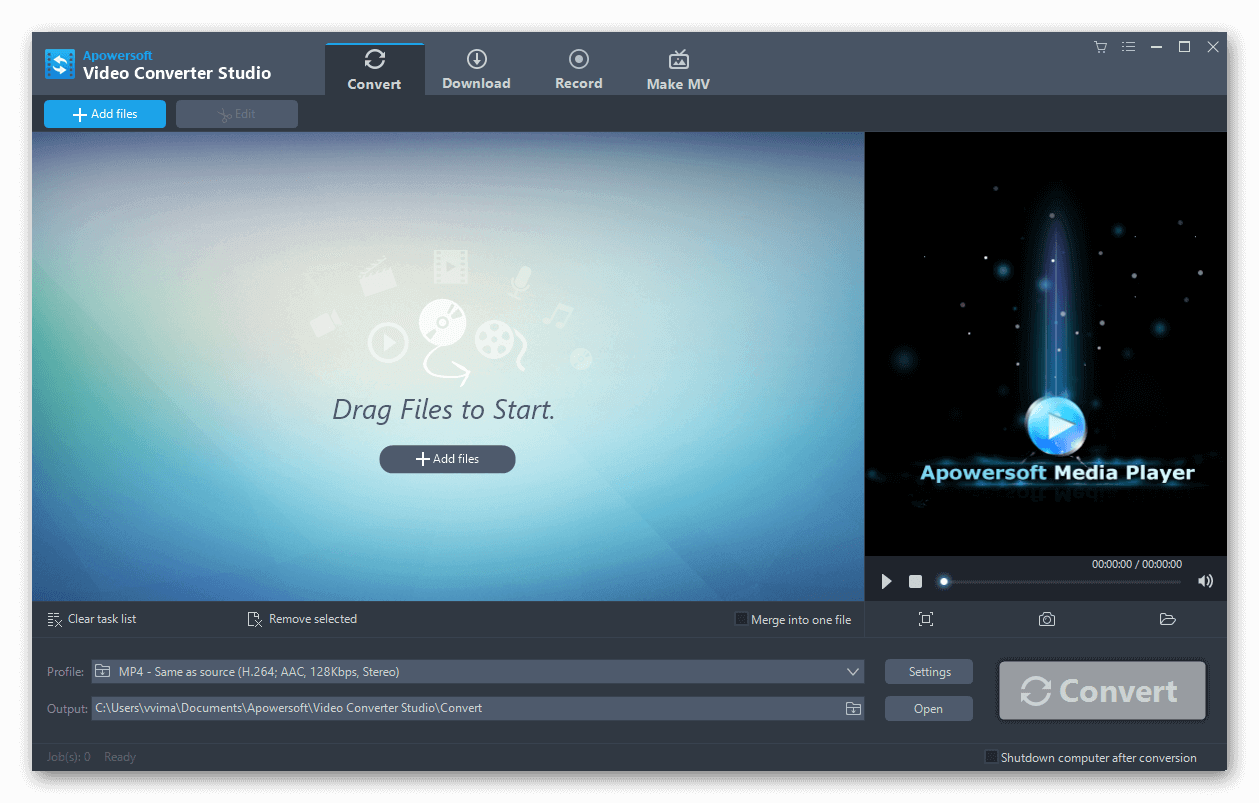Click the Output path field

[x=460, y=709]
